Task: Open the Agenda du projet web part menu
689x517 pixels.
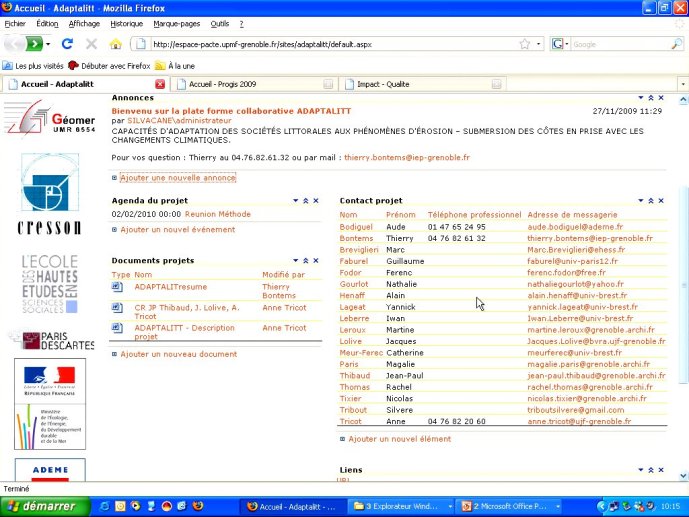Action: click(x=296, y=200)
